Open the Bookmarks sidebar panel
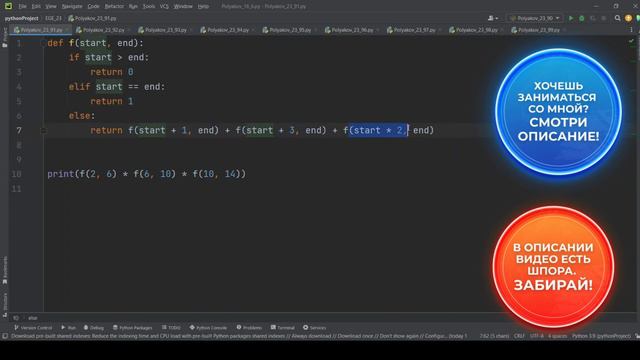Image resolution: width=640 pixels, height=360 pixels. [x=4, y=270]
